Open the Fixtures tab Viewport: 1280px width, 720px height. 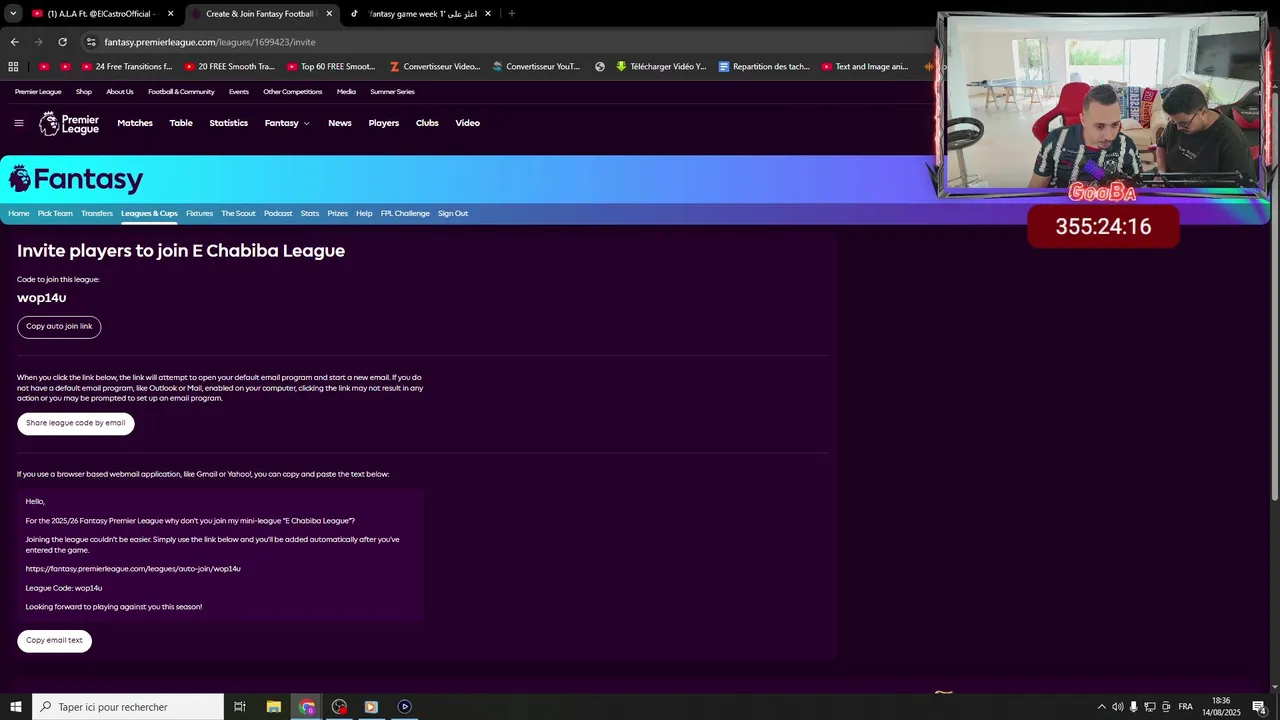[x=199, y=213]
